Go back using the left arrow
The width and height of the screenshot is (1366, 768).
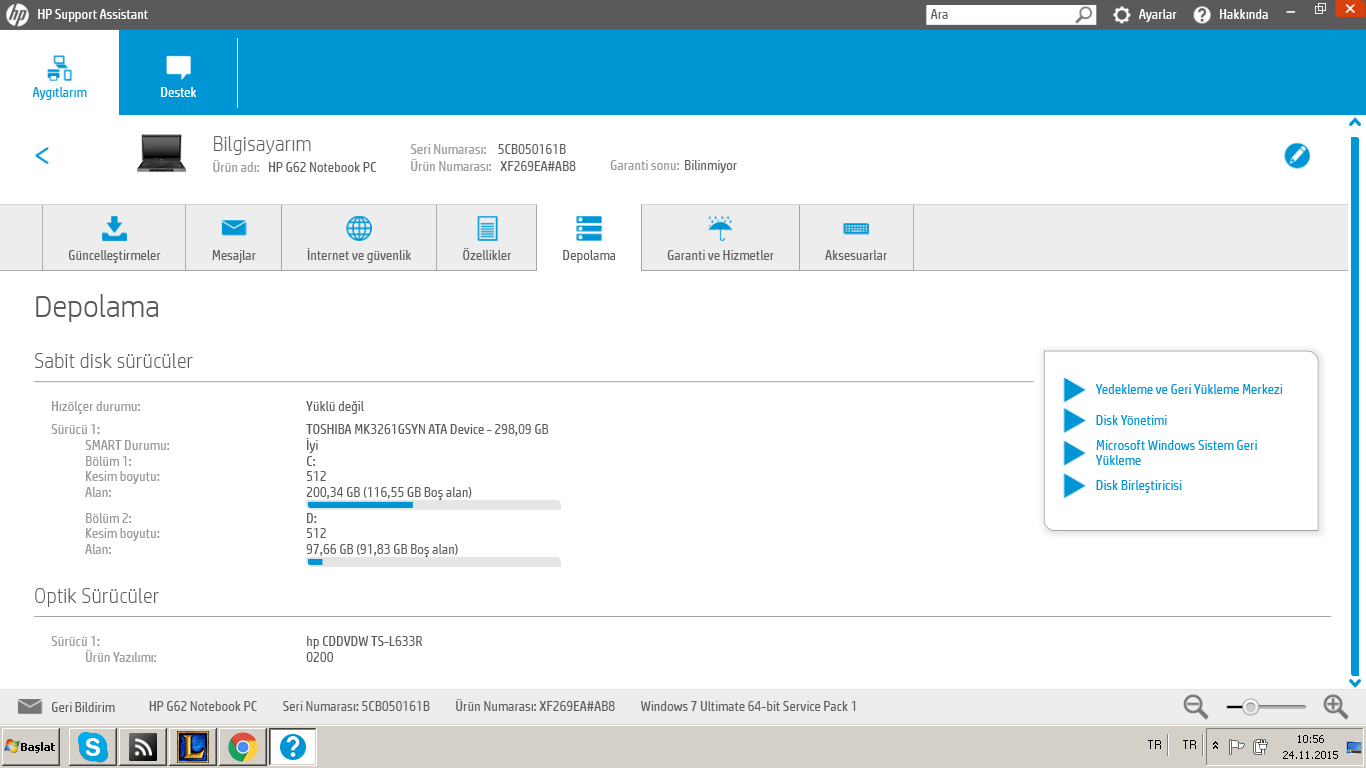coord(42,155)
